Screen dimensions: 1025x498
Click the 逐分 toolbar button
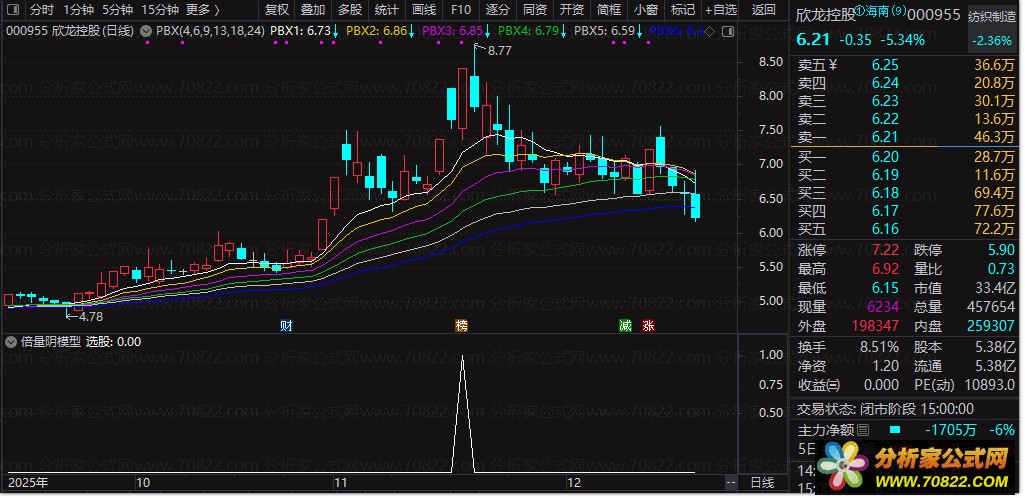click(497, 10)
